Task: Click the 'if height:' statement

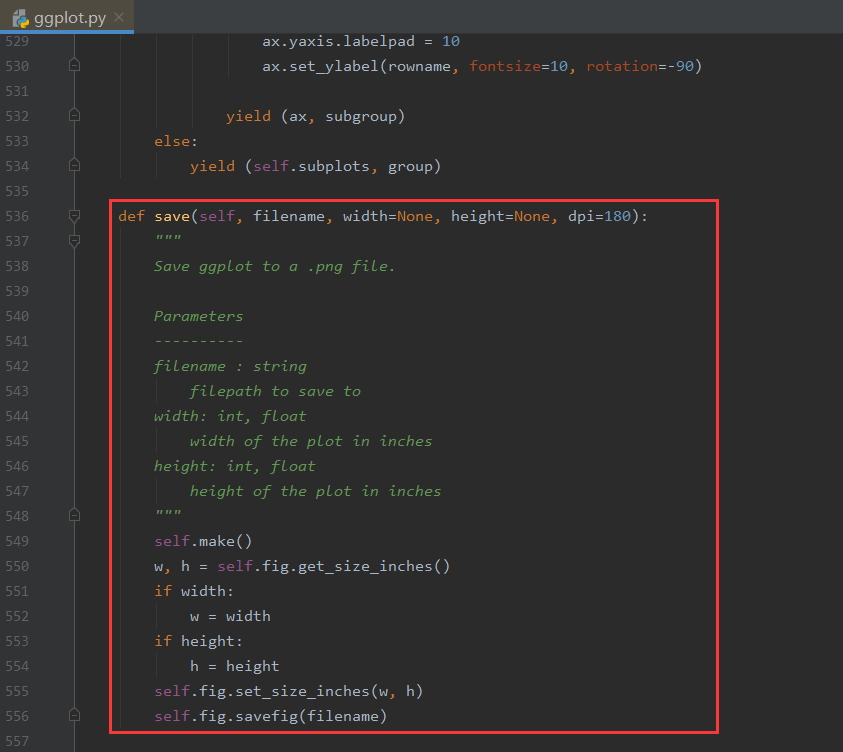Action: [198, 641]
